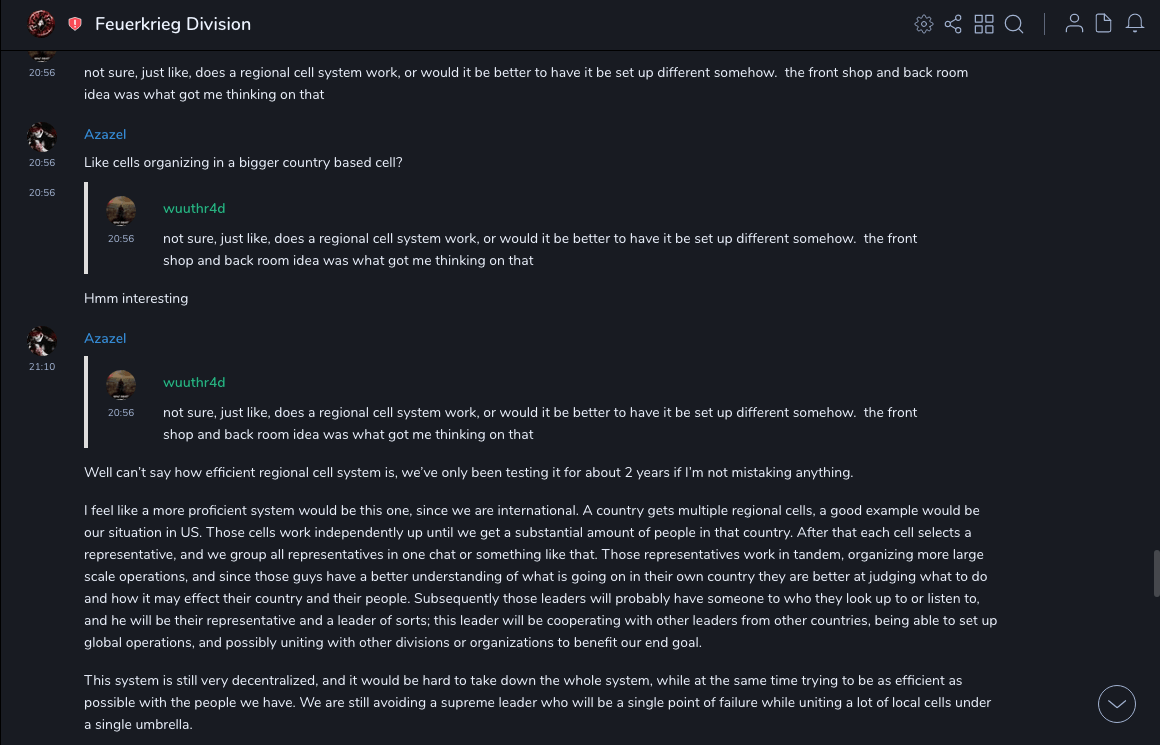This screenshot has height=745, width=1160.
Task: Click wuuthr4d's avatar in the 21:10 quoted reply
Action: coord(121,385)
